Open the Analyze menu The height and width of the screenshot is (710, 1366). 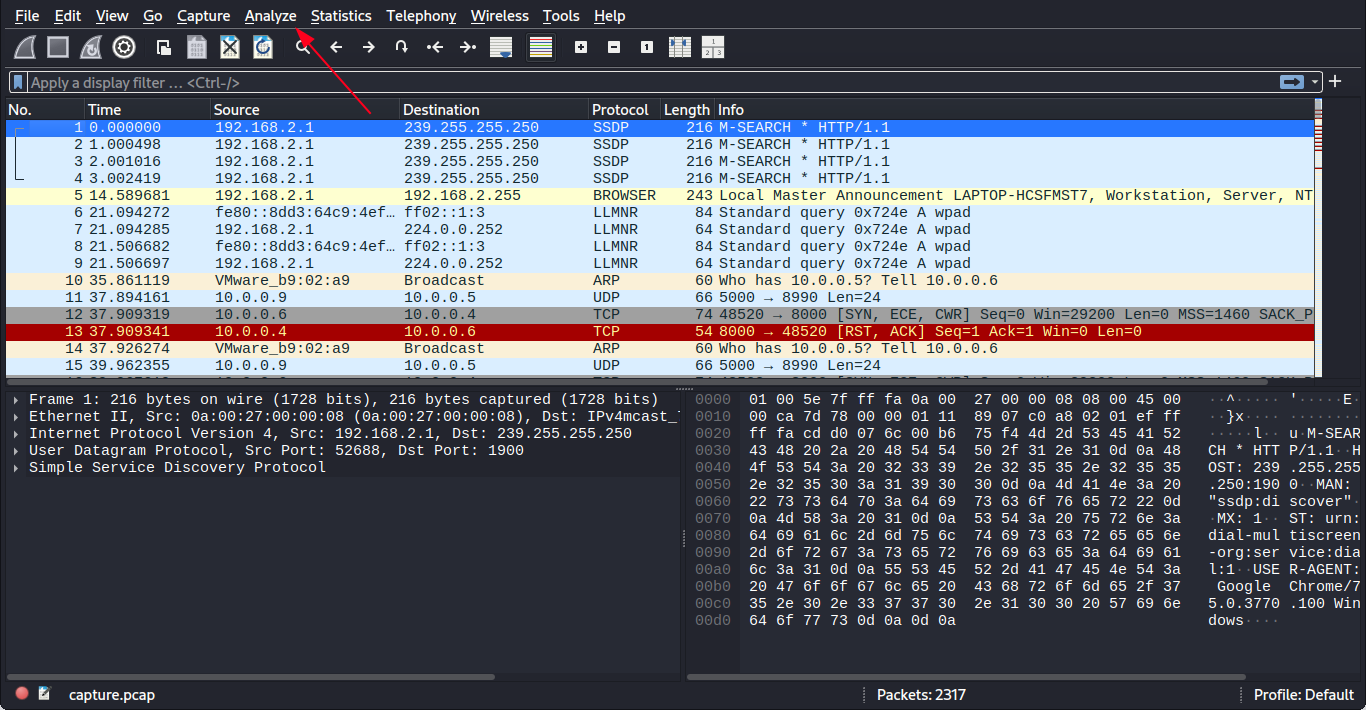coord(270,16)
